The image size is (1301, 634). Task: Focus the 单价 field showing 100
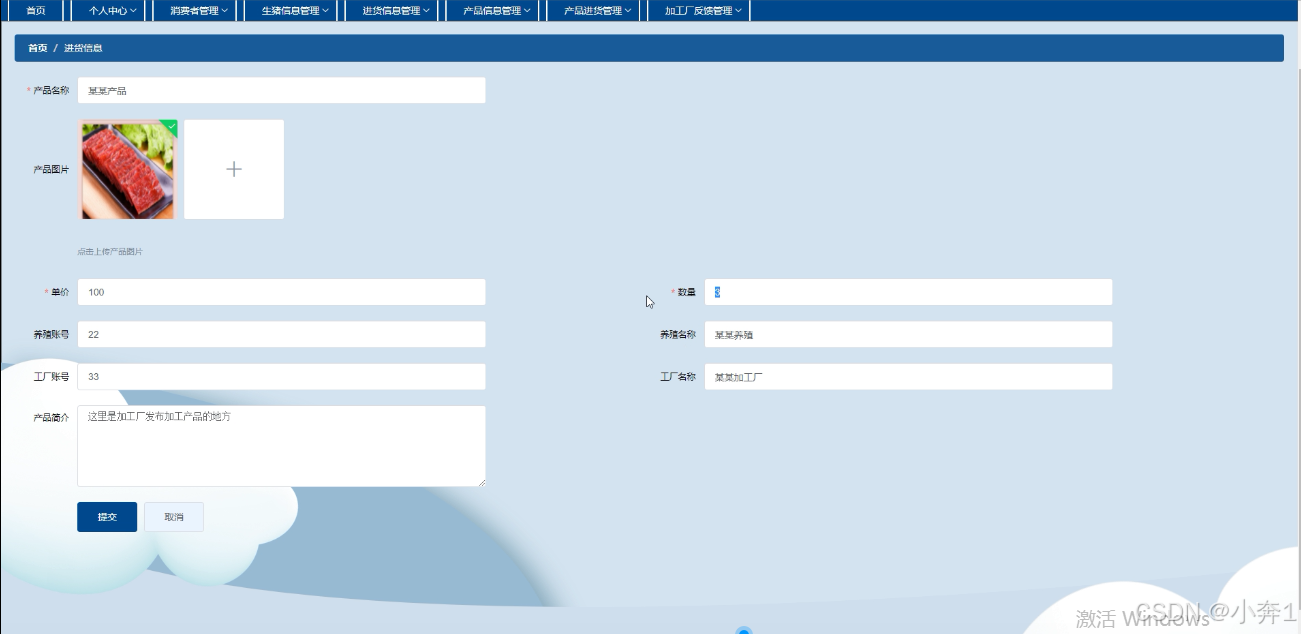point(281,292)
